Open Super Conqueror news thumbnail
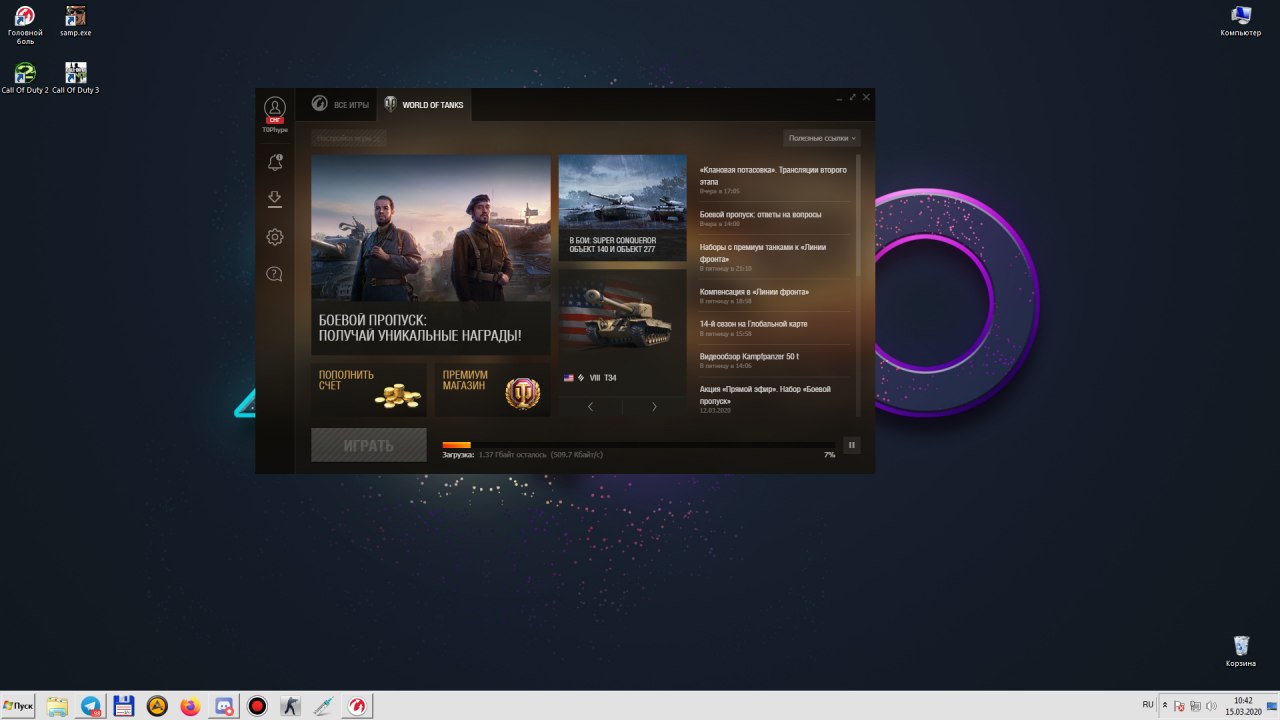Screen dimensions: 1280x720 [x=623, y=208]
